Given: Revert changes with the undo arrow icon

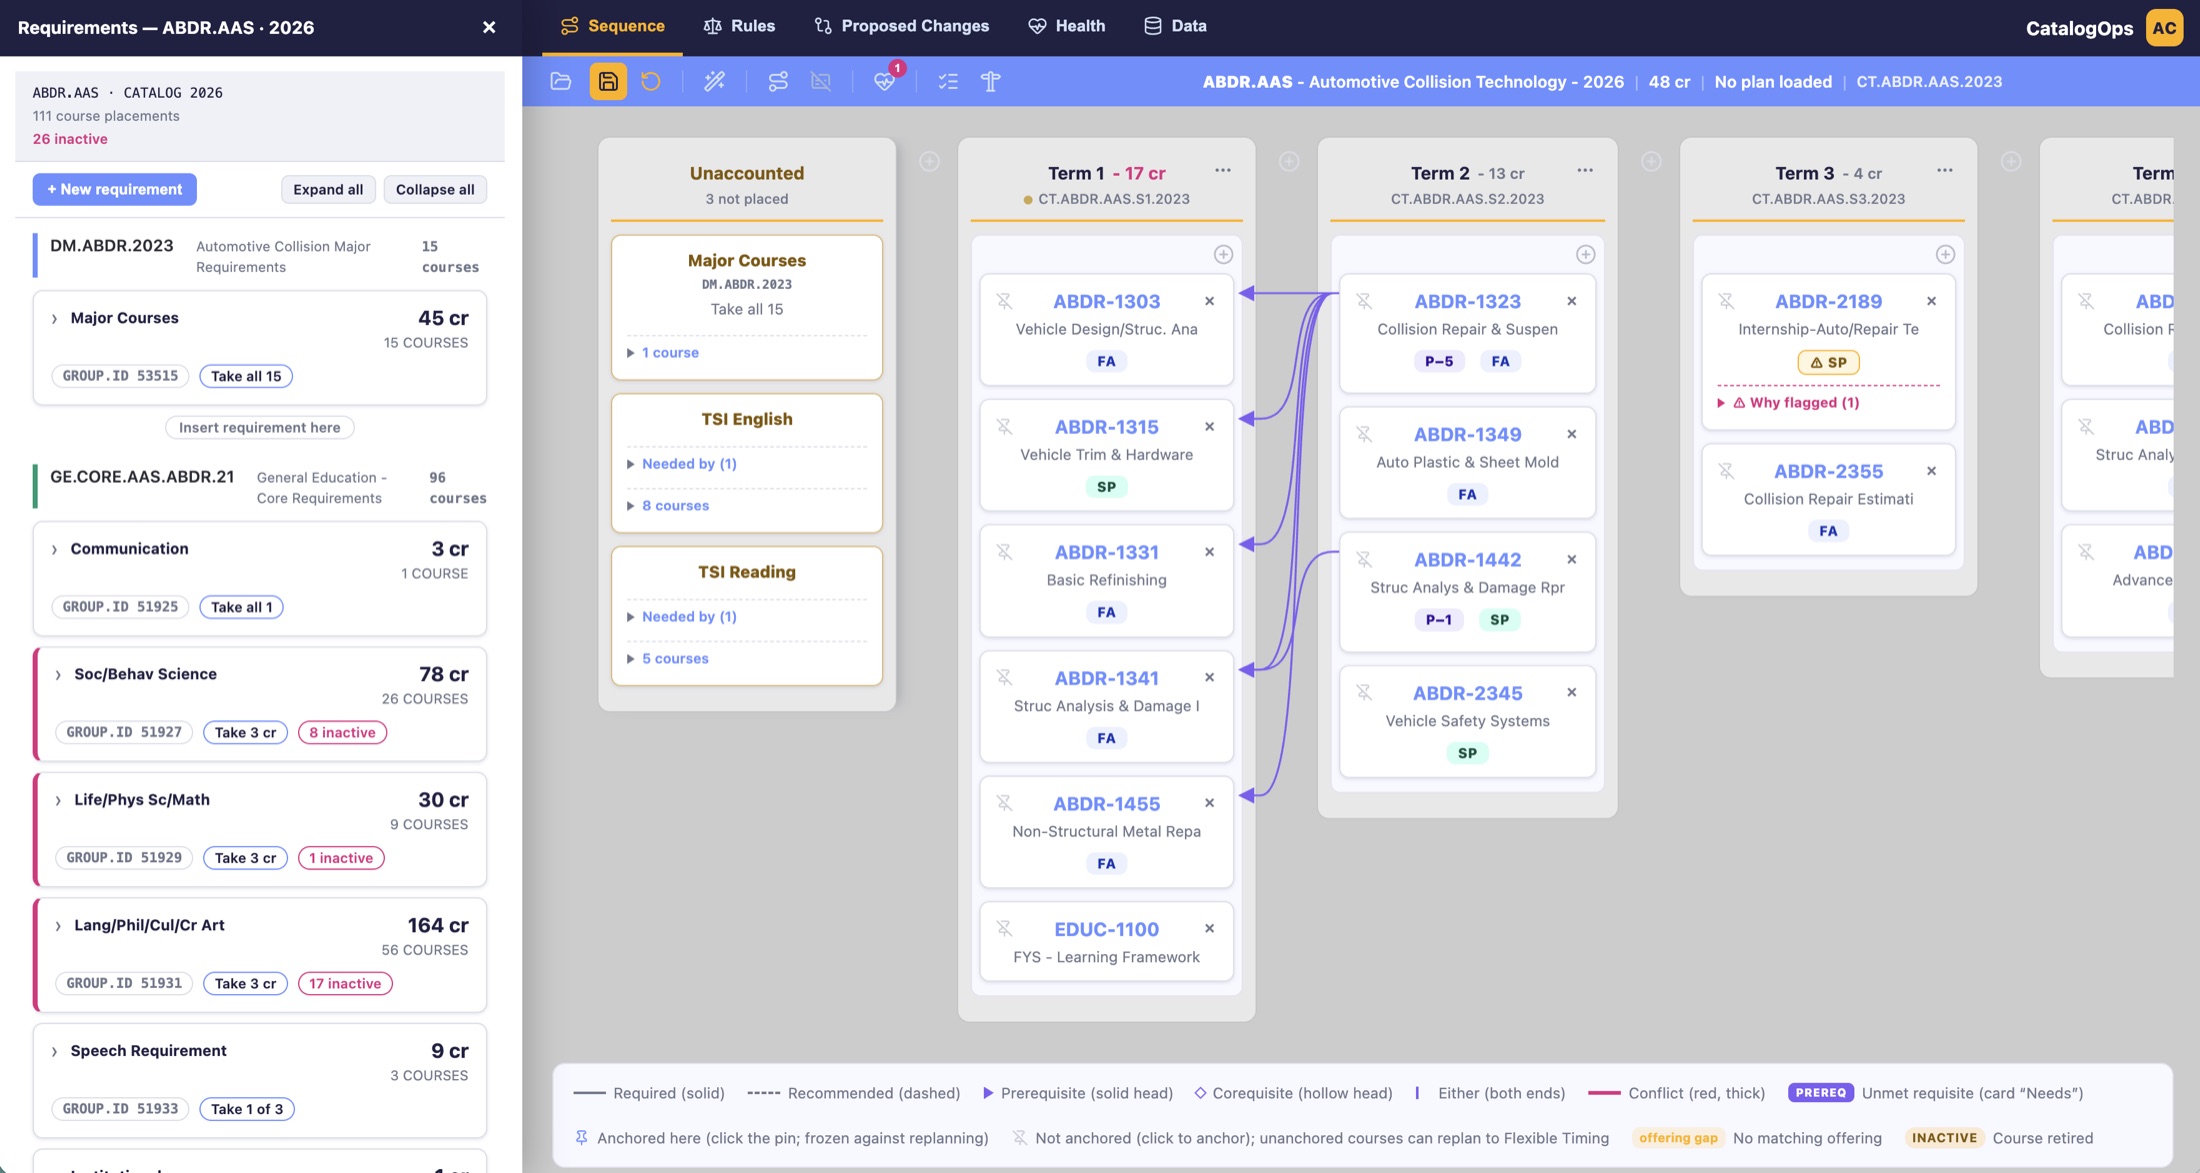Looking at the screenshot, I should [x=651, y=81].
